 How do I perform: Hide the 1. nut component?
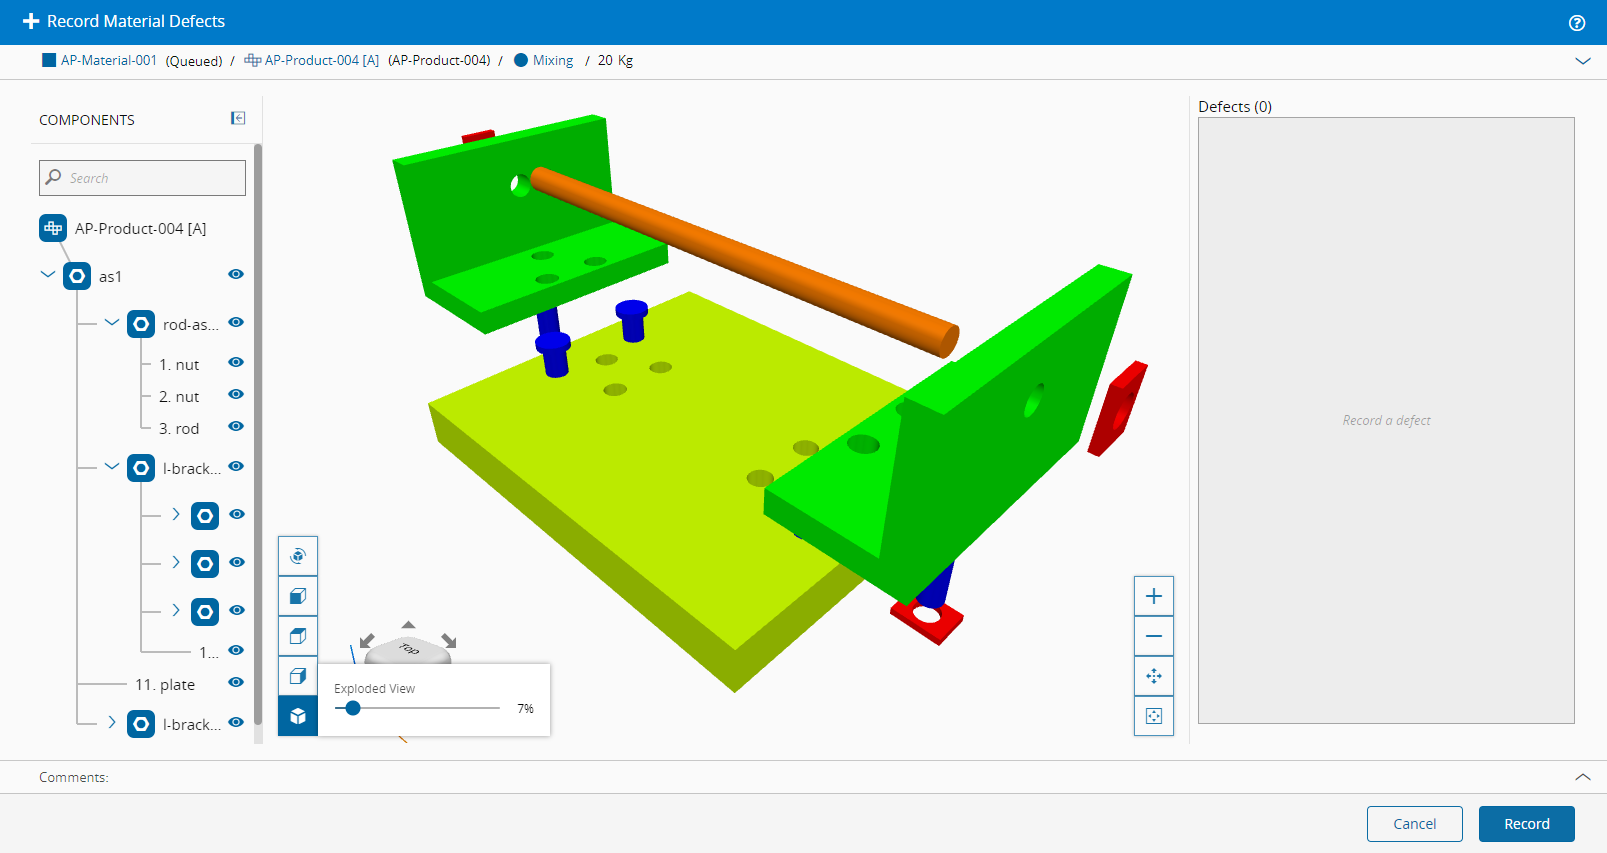[x=236, y=362]
